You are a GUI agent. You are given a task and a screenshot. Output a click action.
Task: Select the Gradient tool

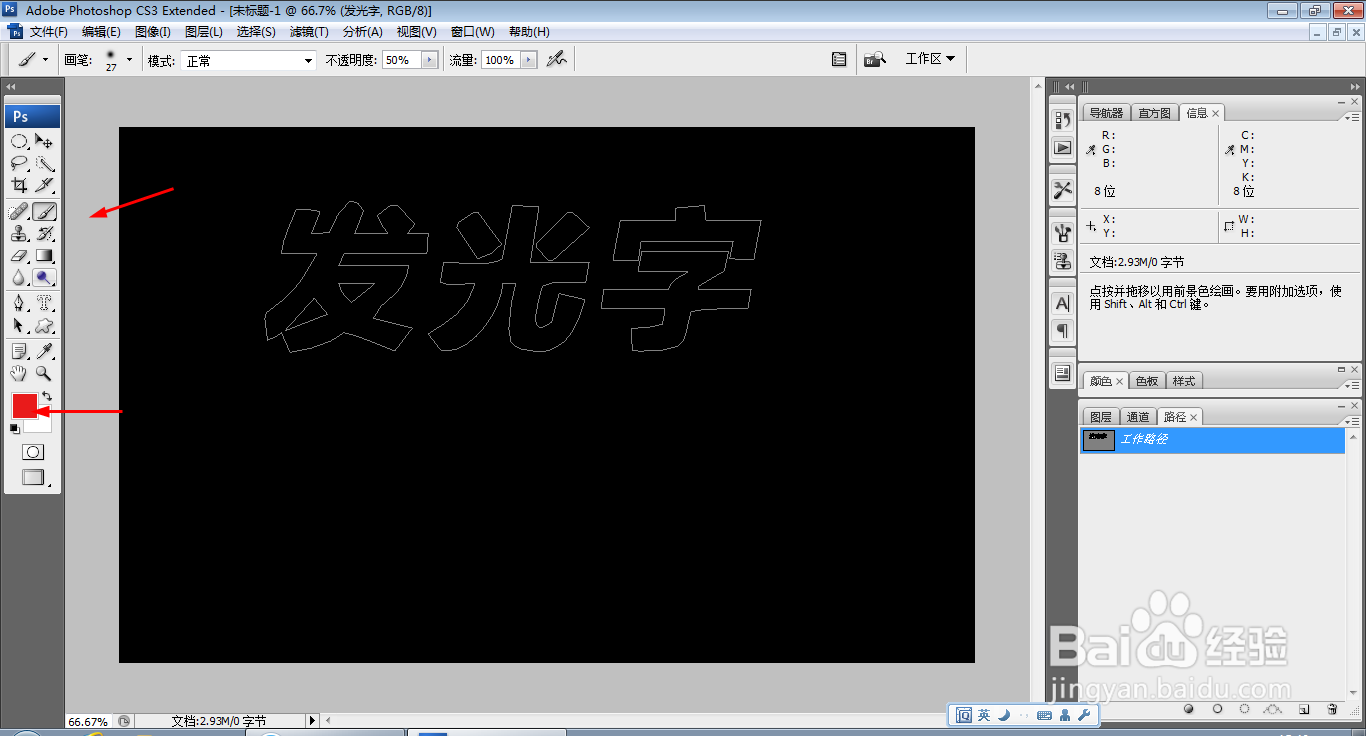pyautogui.click(x=44, y=256)
